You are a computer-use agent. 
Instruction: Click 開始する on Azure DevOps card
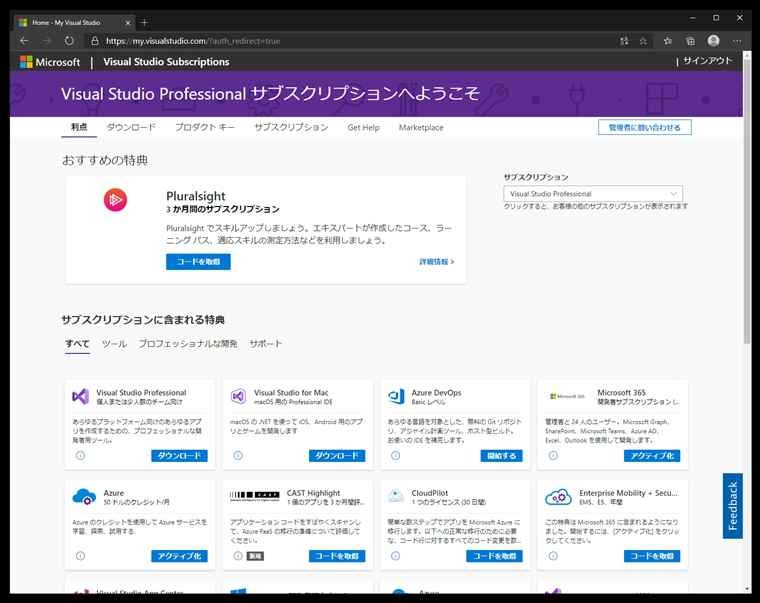[502, 456]
